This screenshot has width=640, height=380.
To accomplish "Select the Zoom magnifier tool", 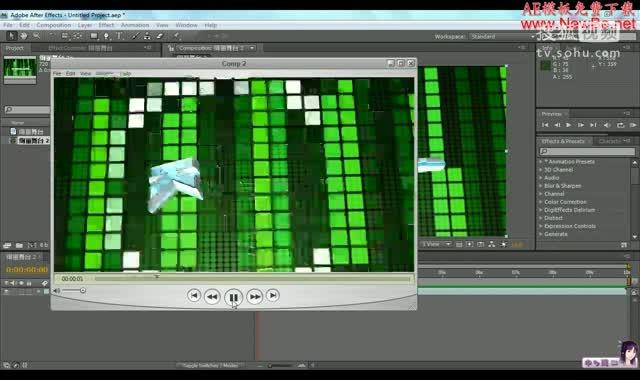I will point(36,36).
